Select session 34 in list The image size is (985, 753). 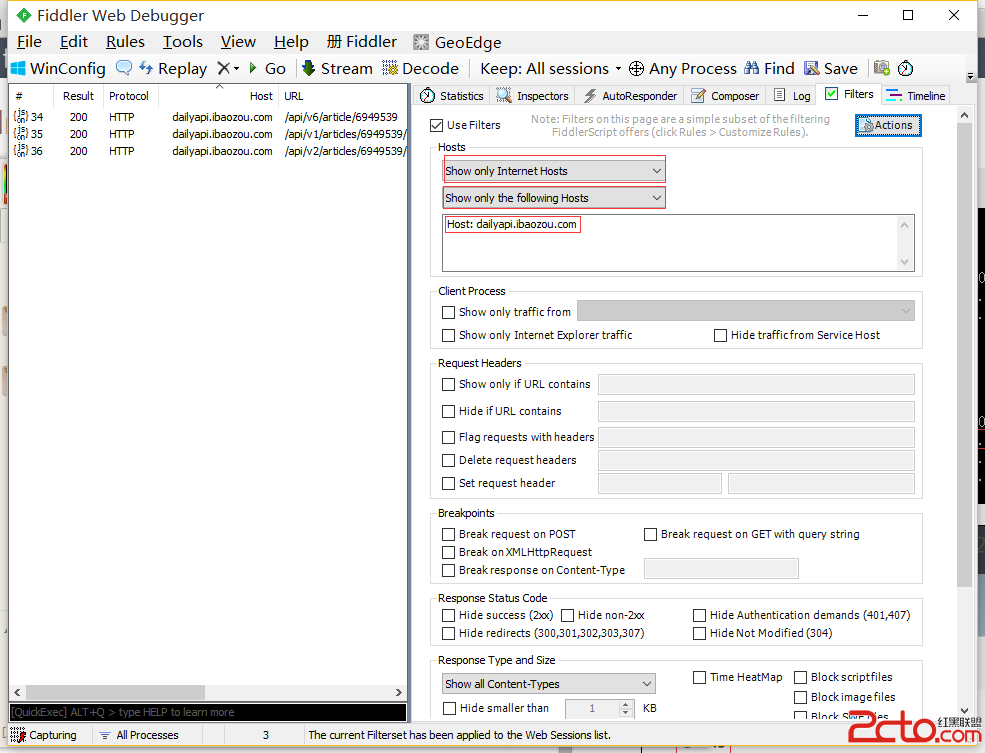(207, 117)
